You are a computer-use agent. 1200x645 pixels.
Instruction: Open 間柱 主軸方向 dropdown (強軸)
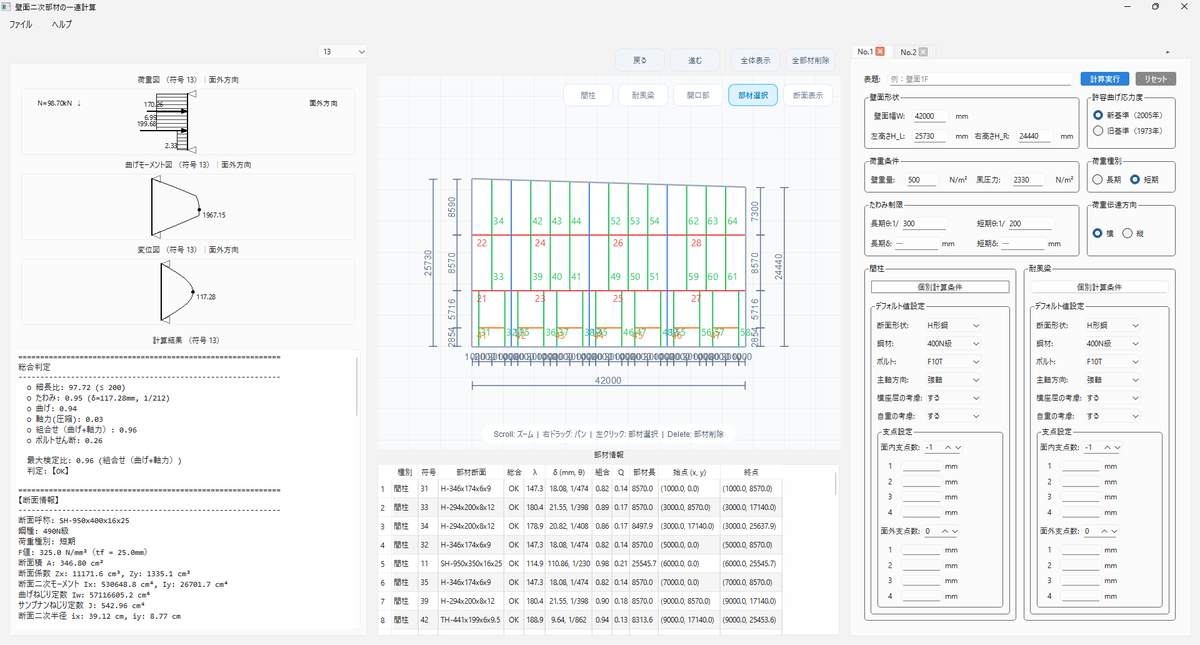tap(953, 379)
